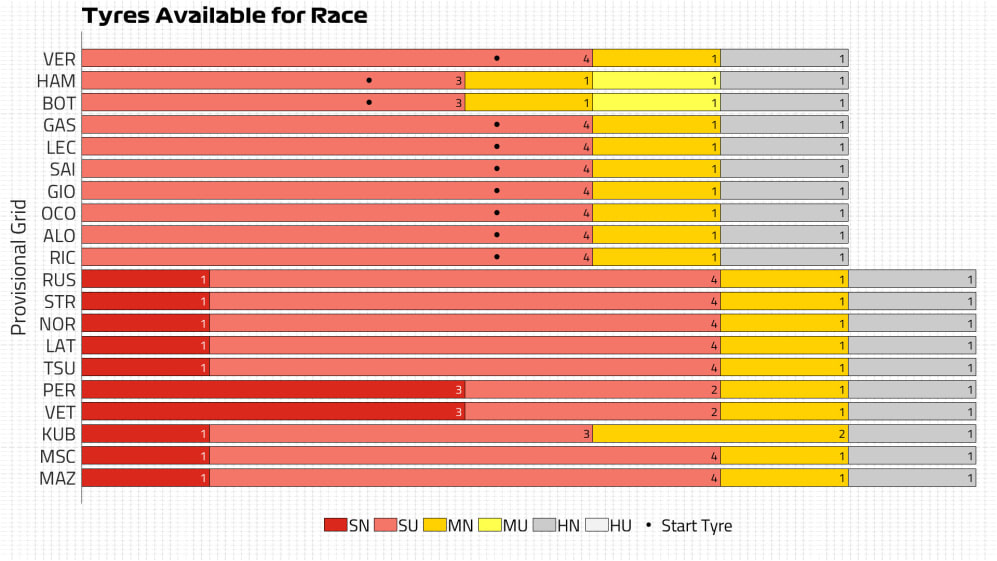This screenshot has width=997, height=561.
Task: Click the HU white legend swatch
Action: 596,525
